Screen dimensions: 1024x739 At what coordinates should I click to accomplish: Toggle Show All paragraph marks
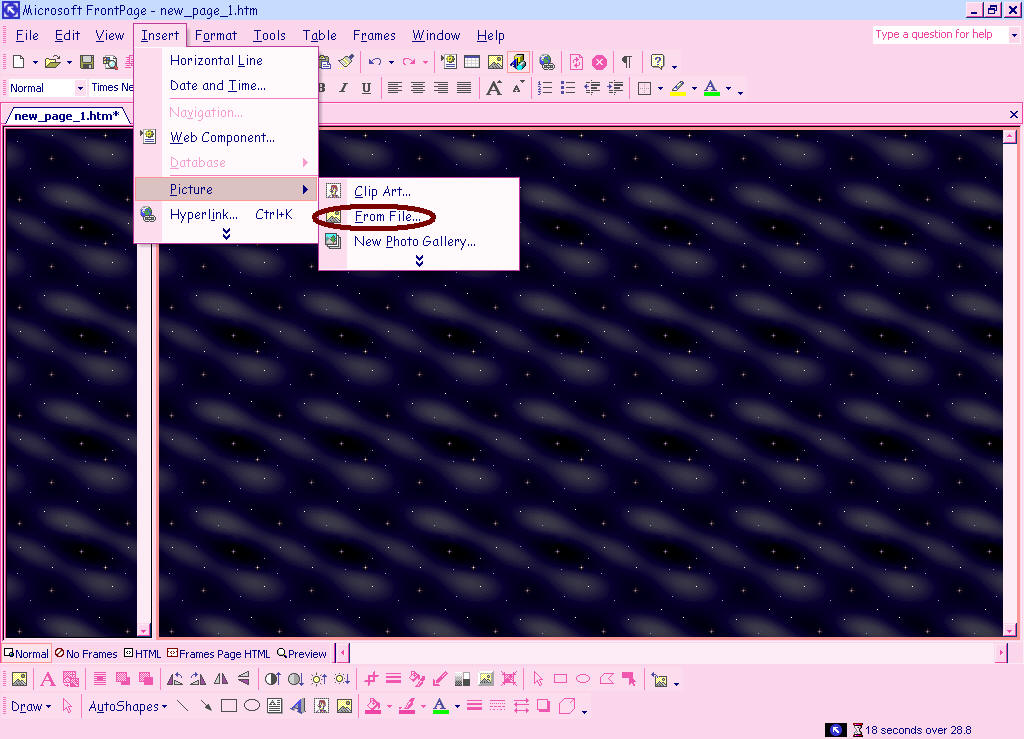626,61
